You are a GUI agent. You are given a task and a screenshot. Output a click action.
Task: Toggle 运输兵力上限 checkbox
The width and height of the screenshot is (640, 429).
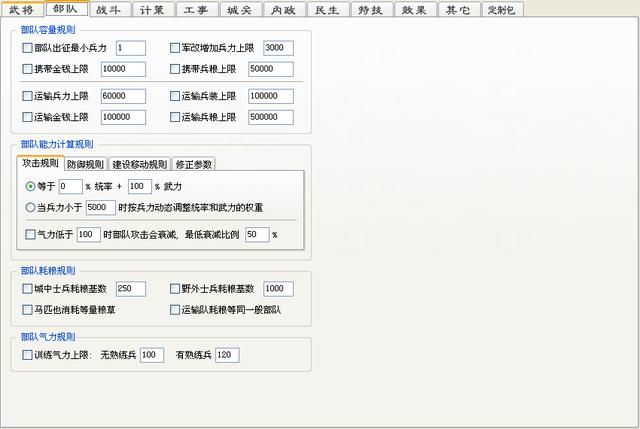click(x=27, y=96)
